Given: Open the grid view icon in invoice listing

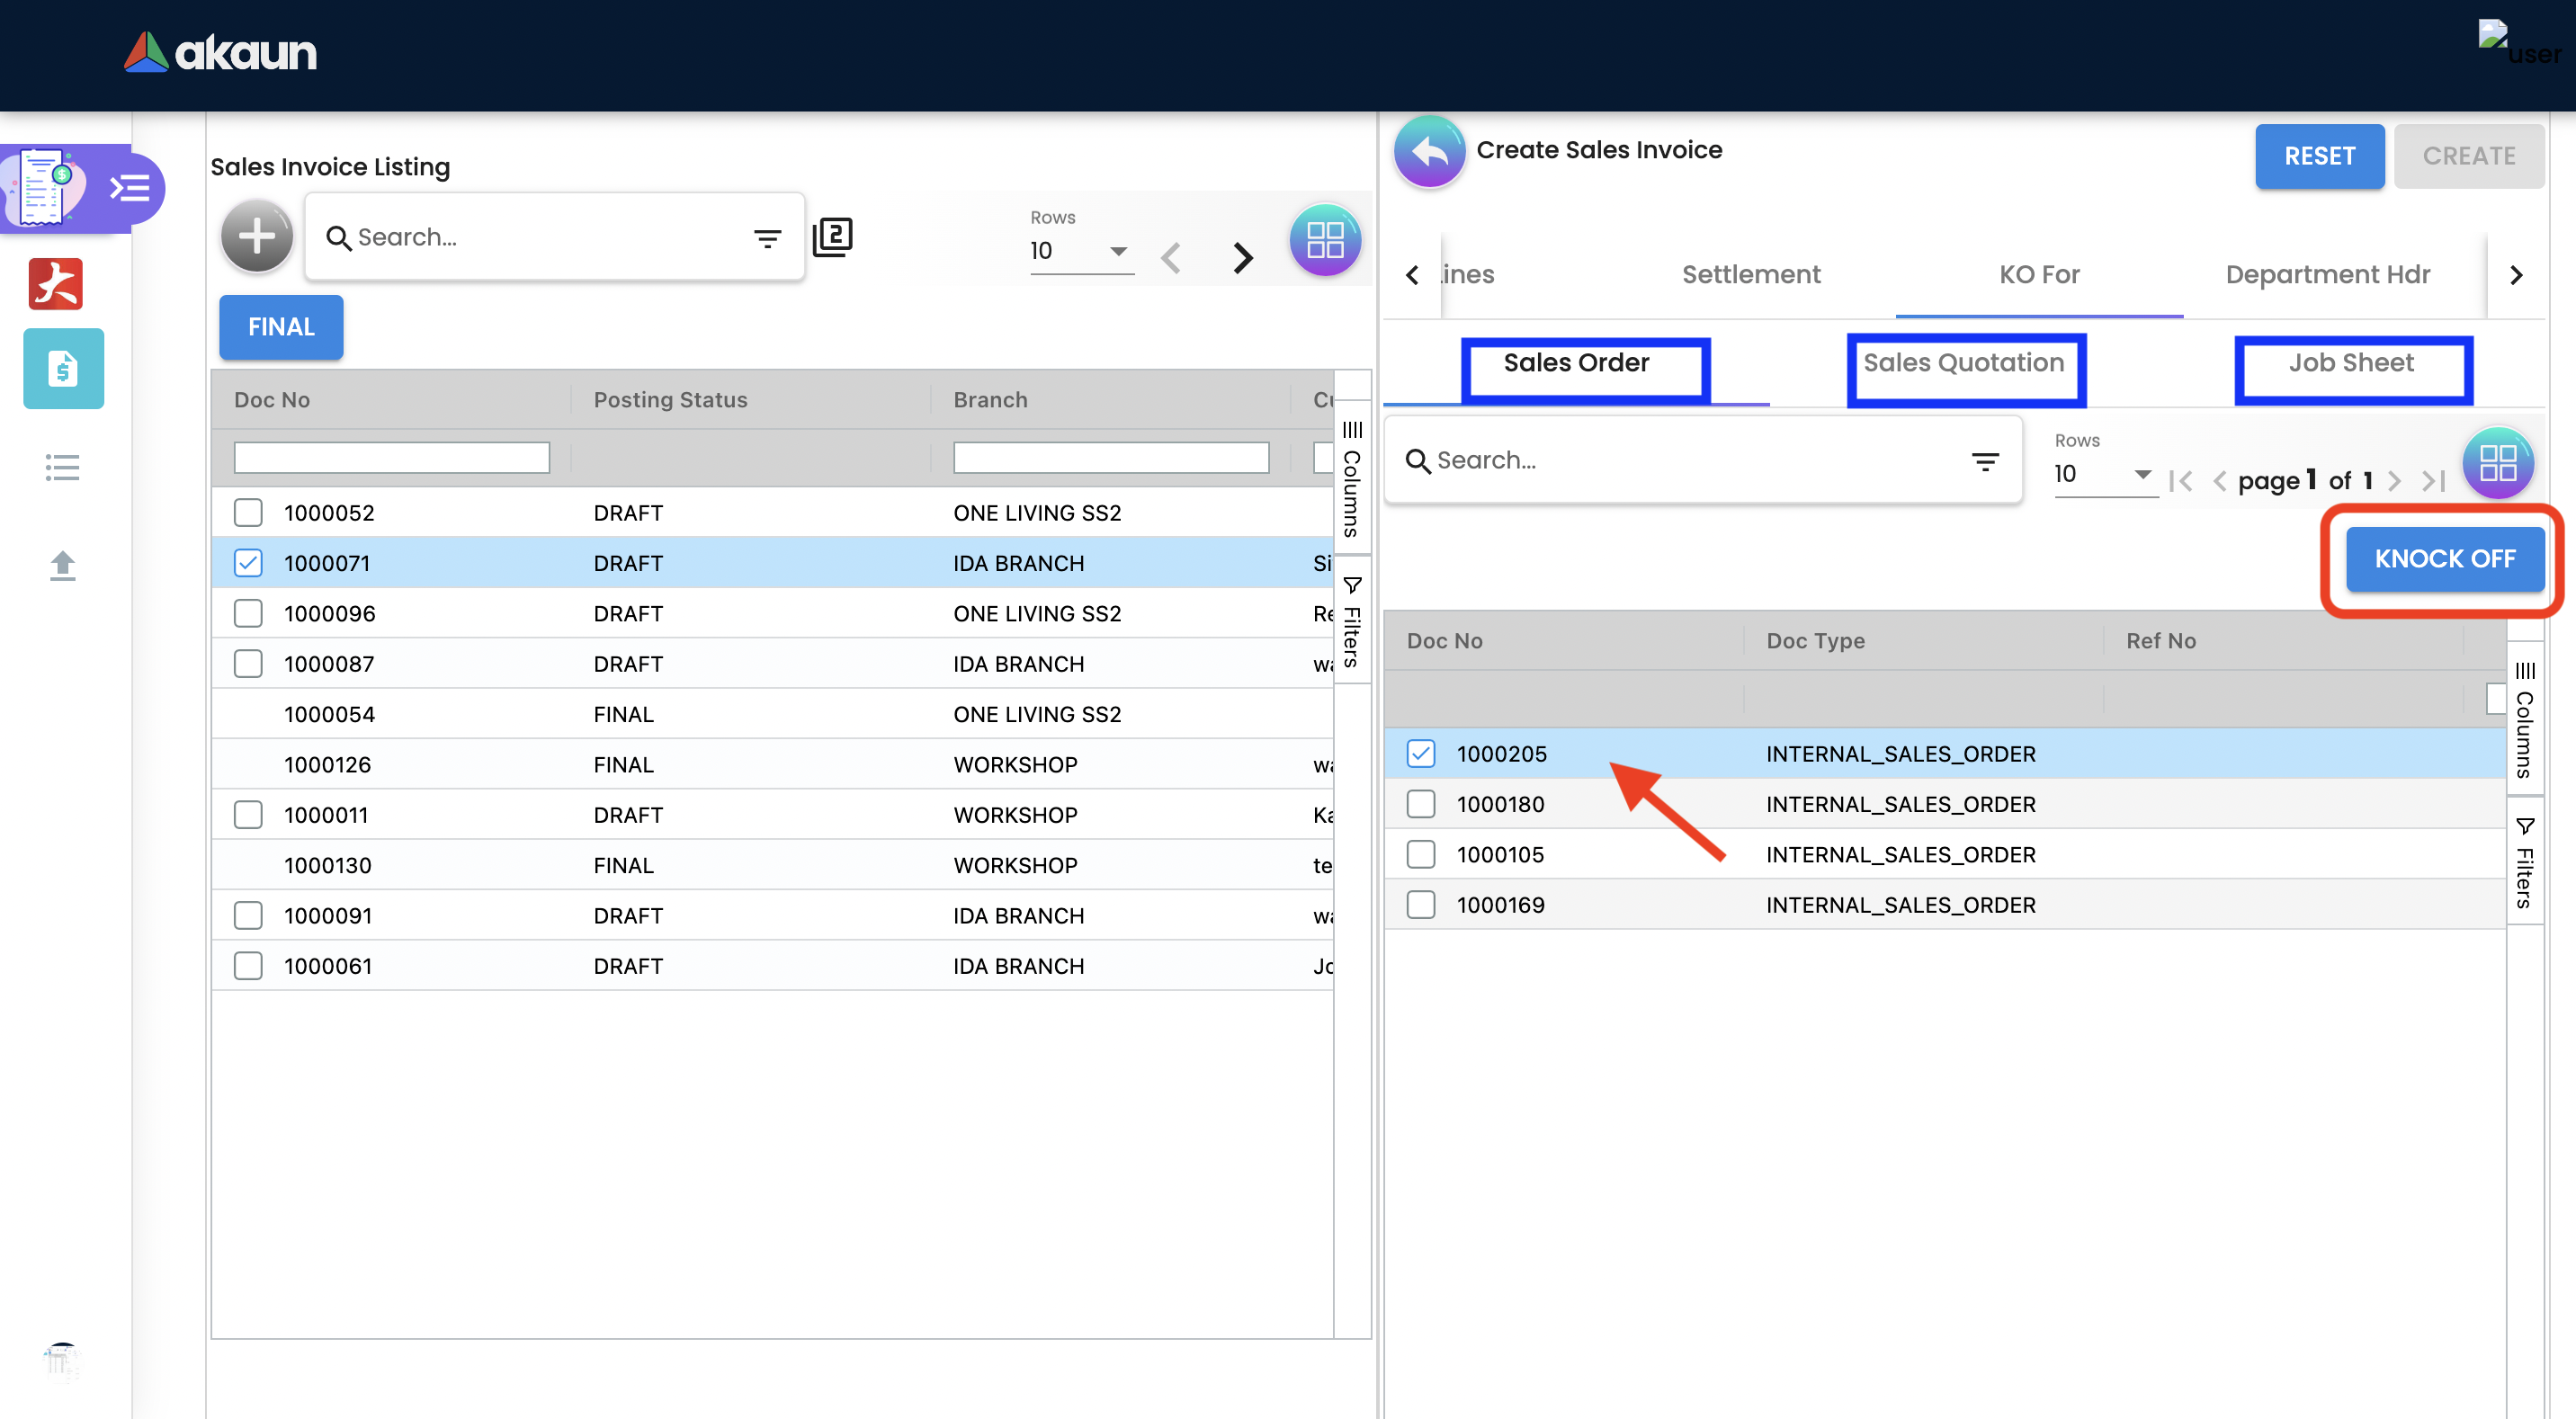Looking at the screenshot, I should click(x=1325, y=240).
